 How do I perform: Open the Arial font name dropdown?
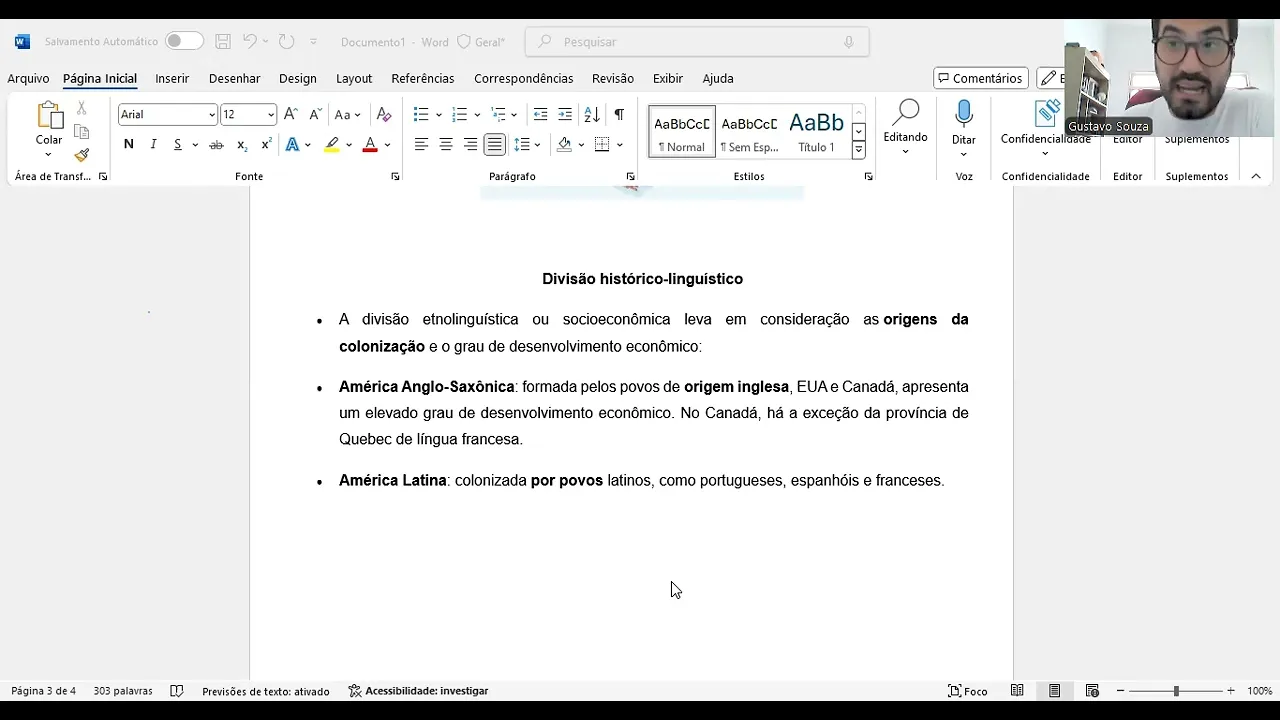coord(212,115)
